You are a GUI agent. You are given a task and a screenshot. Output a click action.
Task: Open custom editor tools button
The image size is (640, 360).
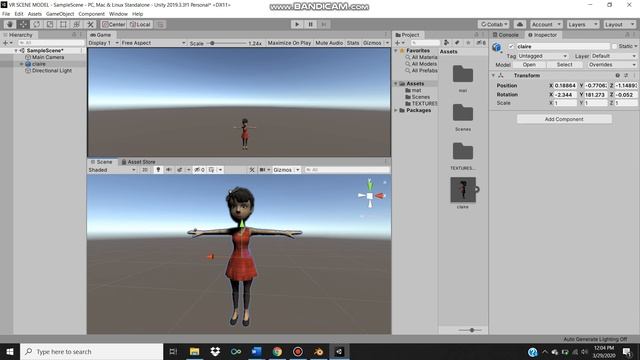(x=90, y=24)
